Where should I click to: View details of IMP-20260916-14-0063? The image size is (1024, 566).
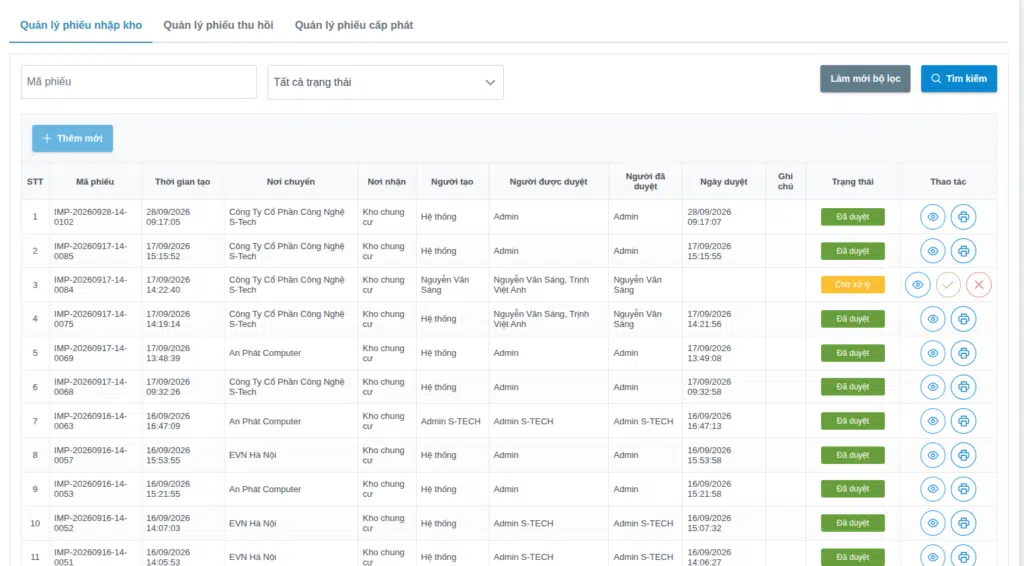pos(933,421)
